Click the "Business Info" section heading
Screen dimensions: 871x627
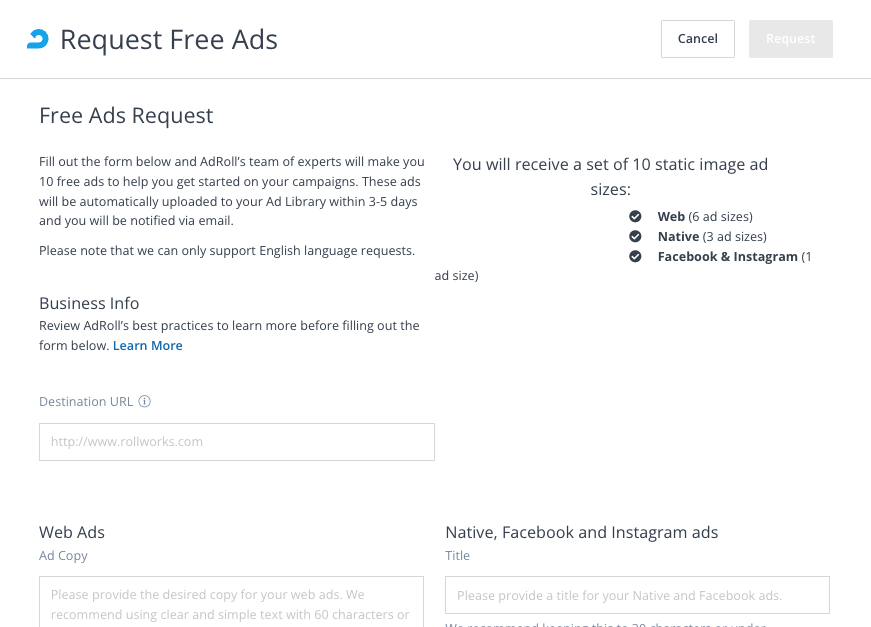pyautogui.click(x=89, y=304)
